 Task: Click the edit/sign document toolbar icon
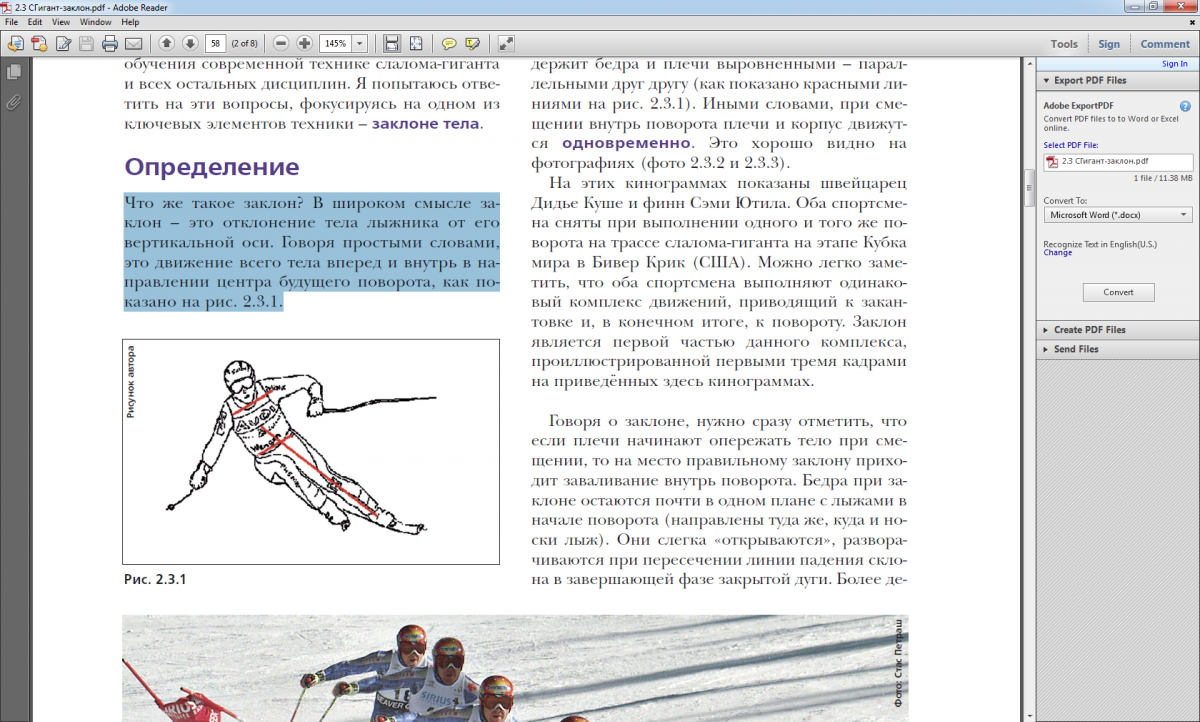(63, 43)
